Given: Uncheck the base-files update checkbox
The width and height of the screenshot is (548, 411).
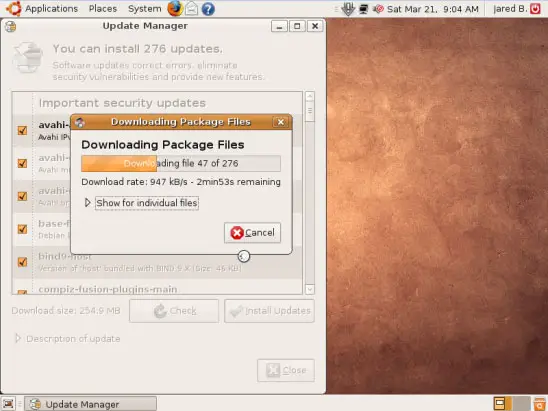Looking at the screenshot, I should (22, 229).
